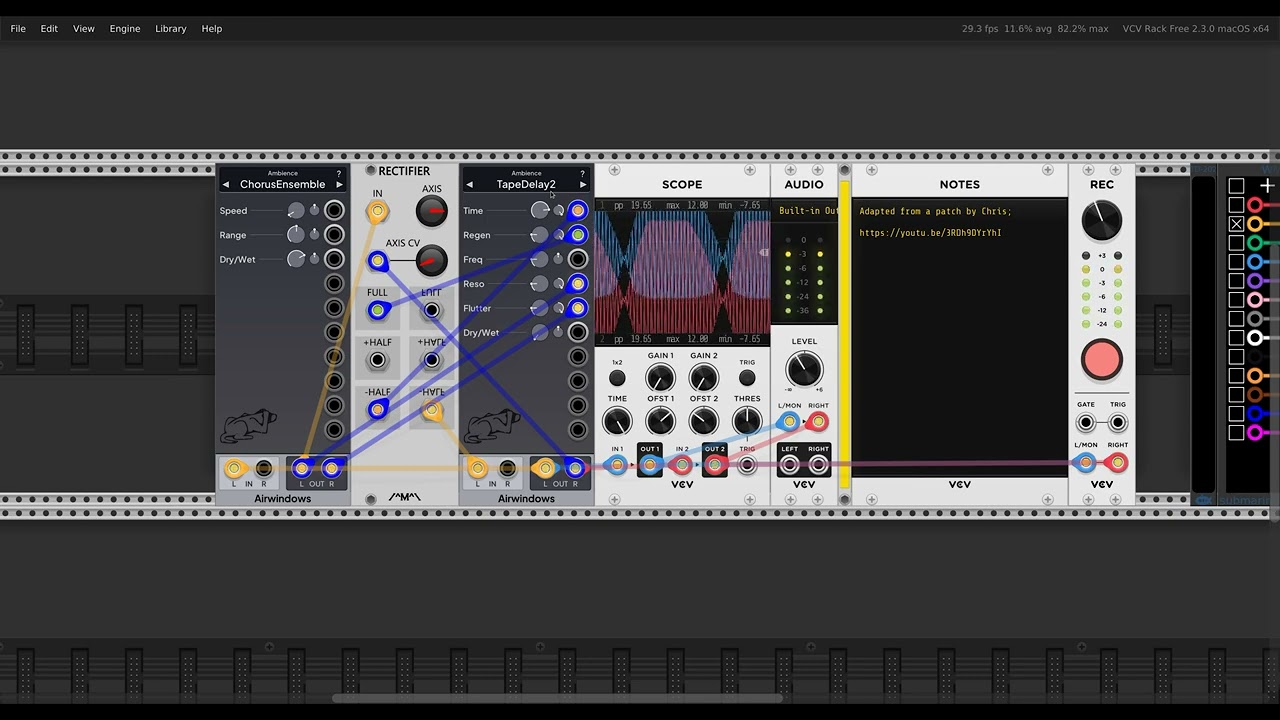This screenshot has height=720, width=1280.
Task: Click TapeDelay2 L IN jack
Action: click(x=477, y=468)
